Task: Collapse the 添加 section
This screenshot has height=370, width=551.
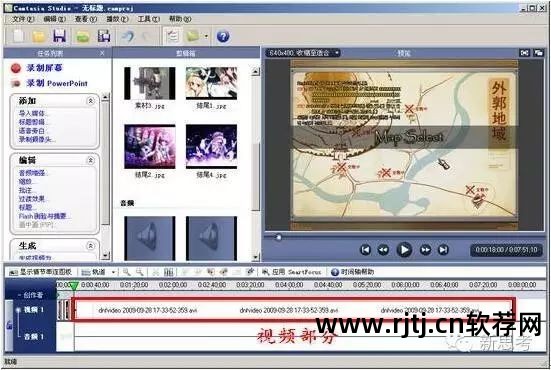Action: (90, 101)
